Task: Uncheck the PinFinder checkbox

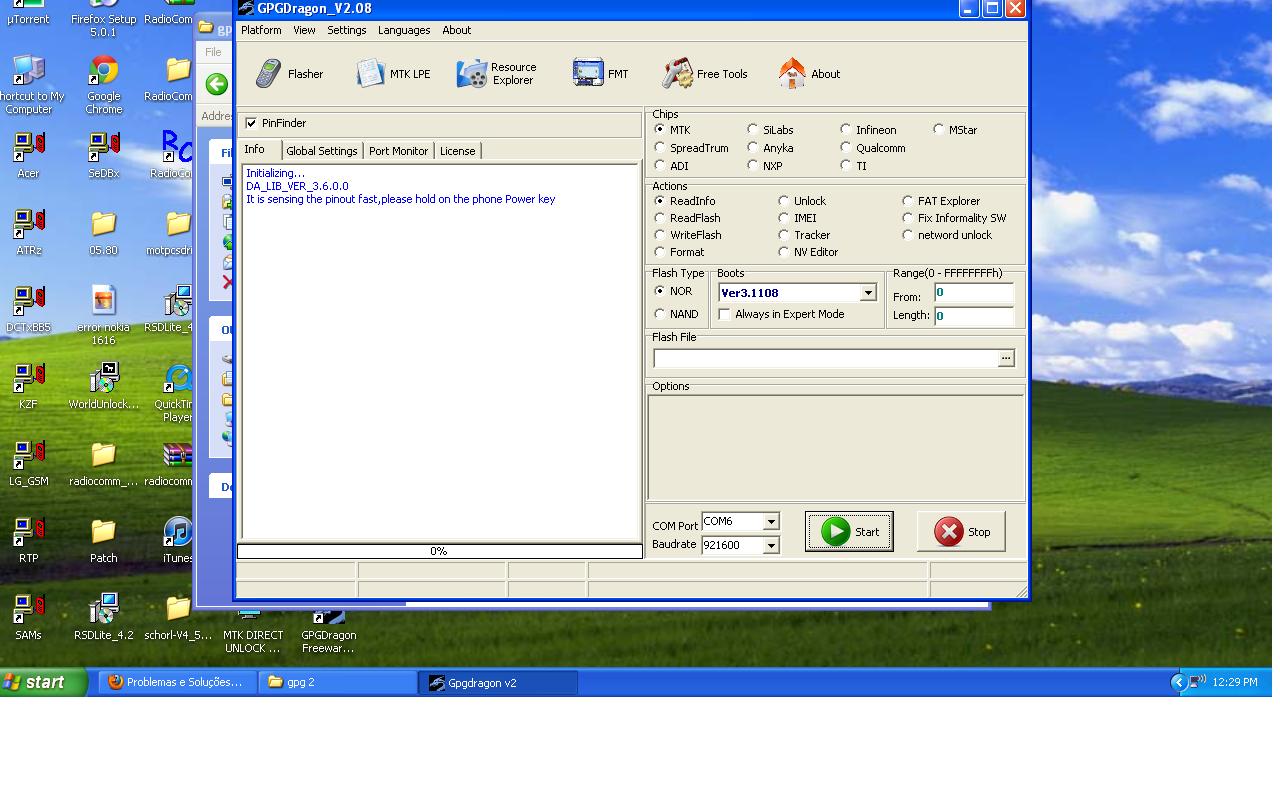Action: [251, 123]
